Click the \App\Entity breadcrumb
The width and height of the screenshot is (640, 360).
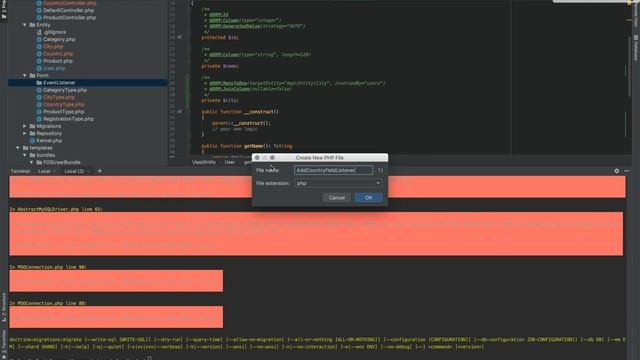click(x=204, y=162)
